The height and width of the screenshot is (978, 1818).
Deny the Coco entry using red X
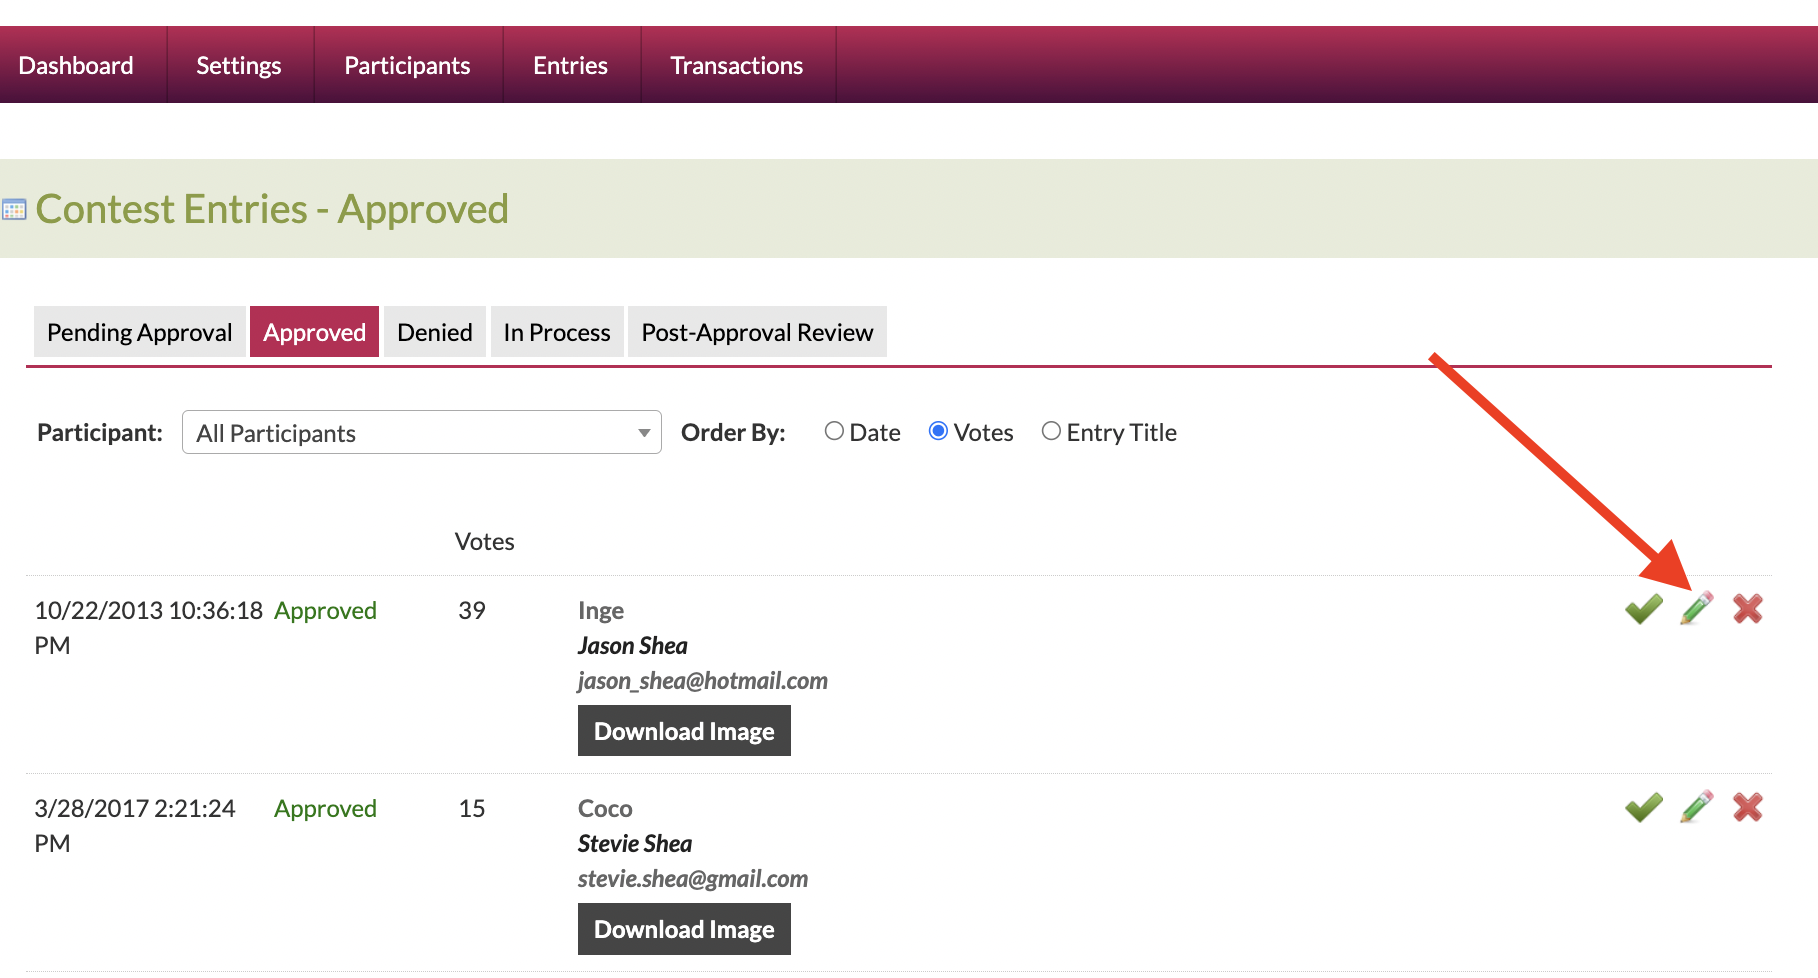pos(1747,807)
